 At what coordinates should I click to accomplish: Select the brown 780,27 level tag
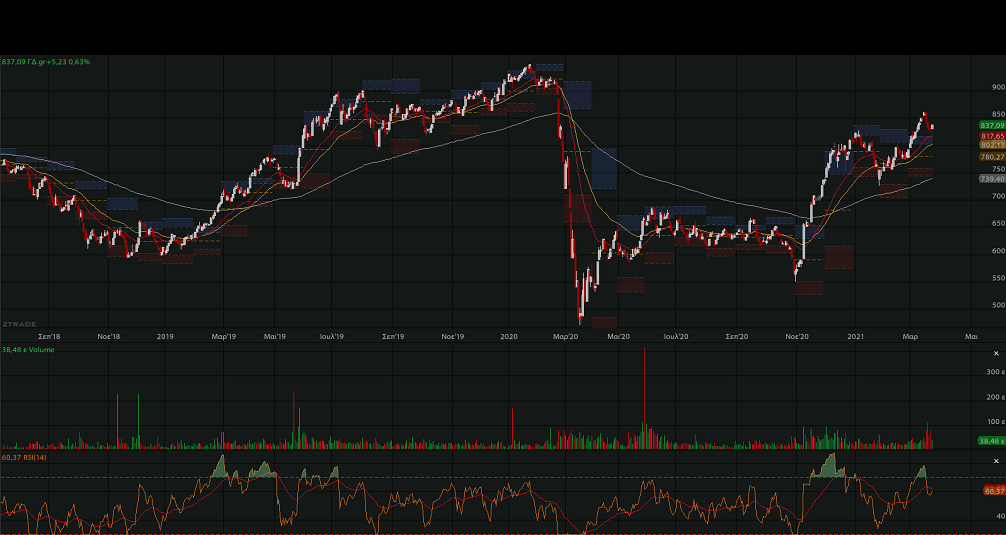[x=993, y=157]
